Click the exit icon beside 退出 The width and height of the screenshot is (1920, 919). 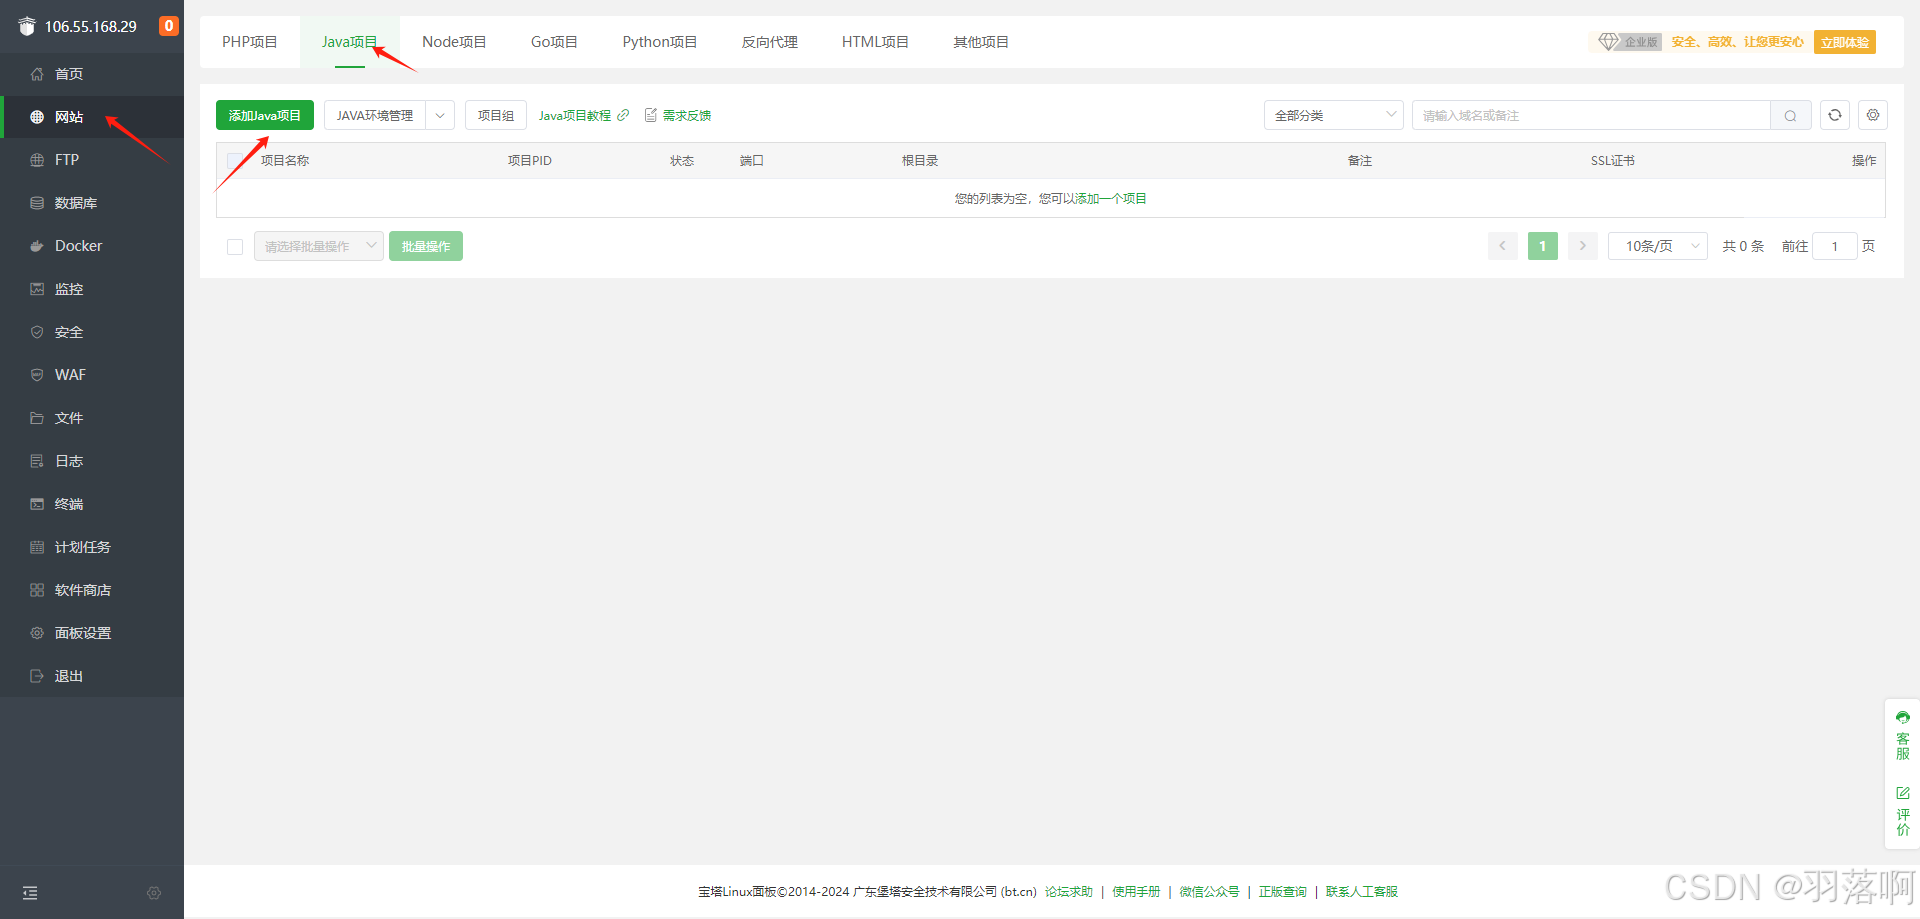(37, 676)
